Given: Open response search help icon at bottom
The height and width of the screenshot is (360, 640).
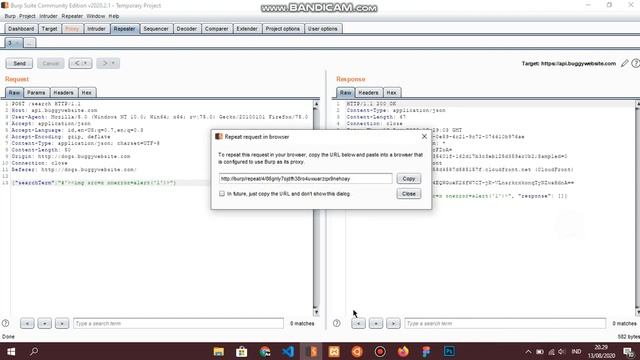Looking at the screenshot, I should point(336,323).
